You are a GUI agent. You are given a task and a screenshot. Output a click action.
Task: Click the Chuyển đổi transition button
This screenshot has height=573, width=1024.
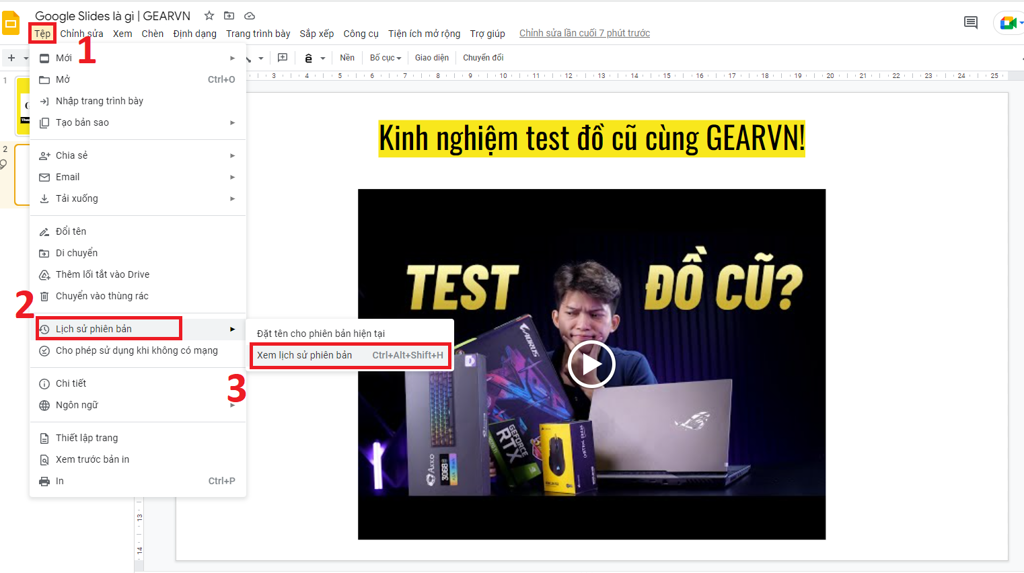pyautogui.click(x=483, y=58)
